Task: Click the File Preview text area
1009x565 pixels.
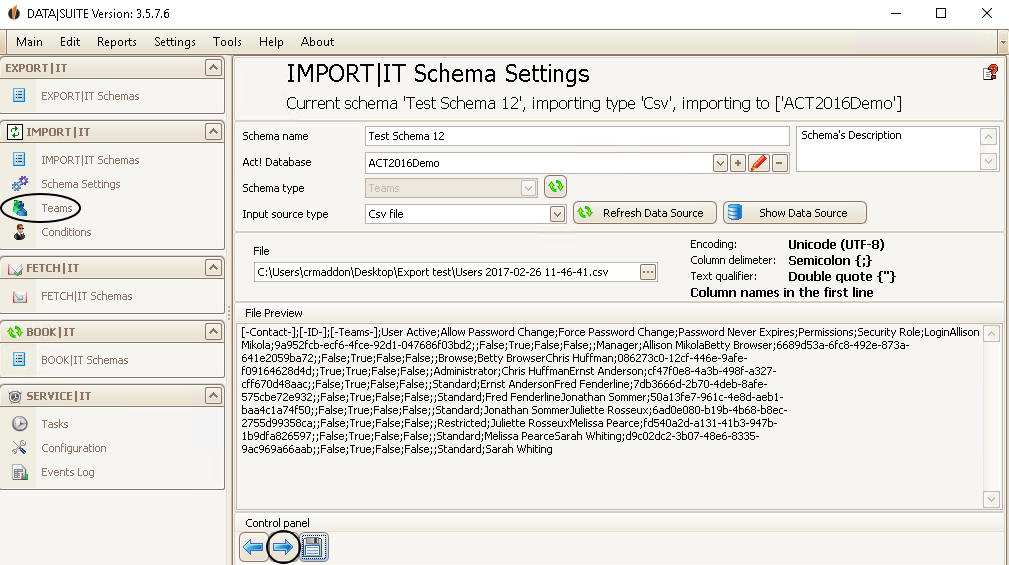Action: click(610, 416)
